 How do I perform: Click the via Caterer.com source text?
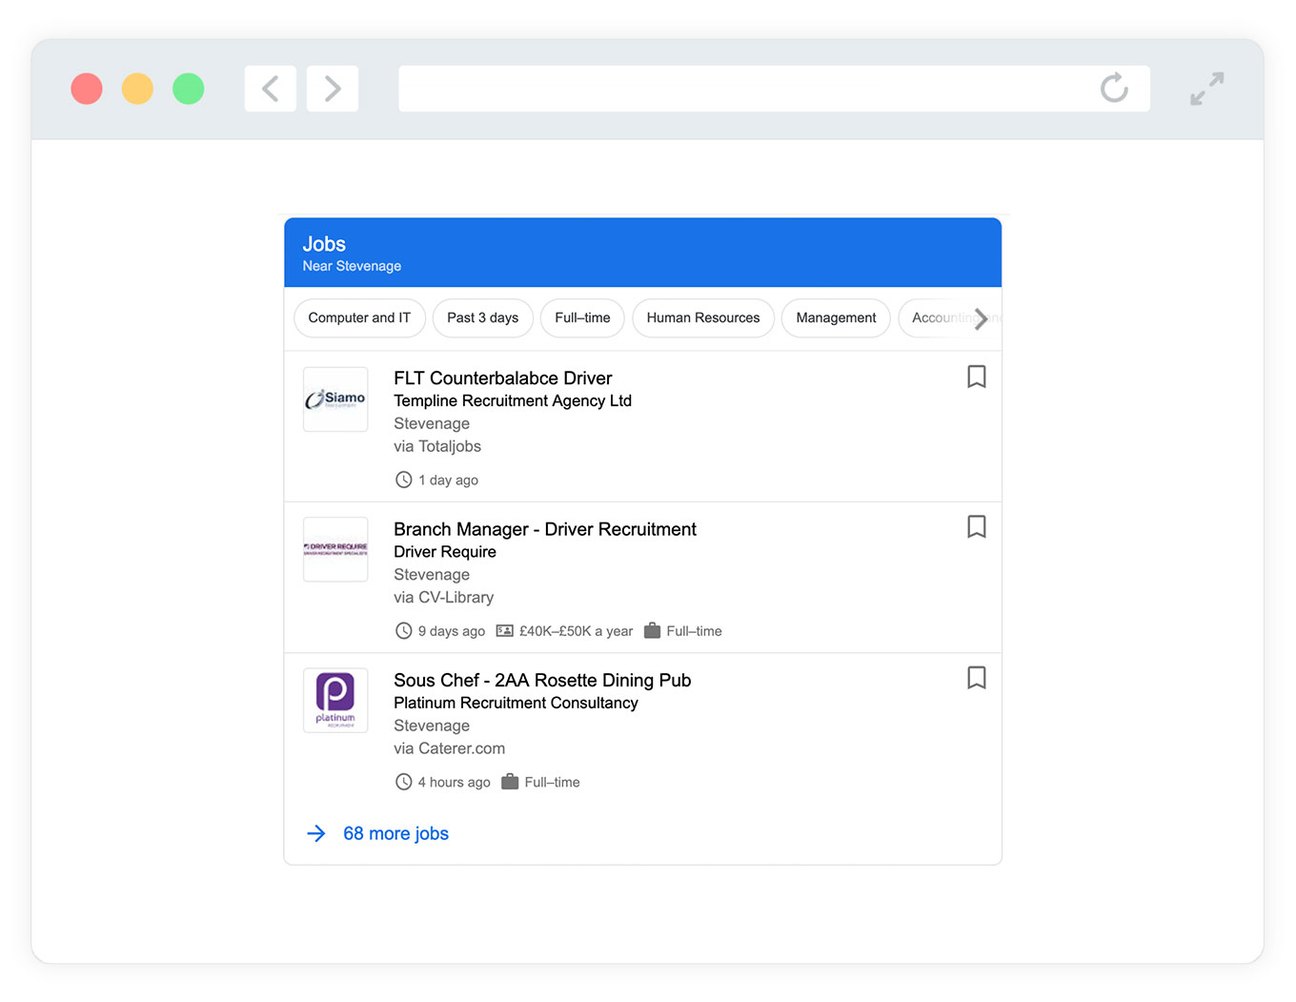[449, 749]
